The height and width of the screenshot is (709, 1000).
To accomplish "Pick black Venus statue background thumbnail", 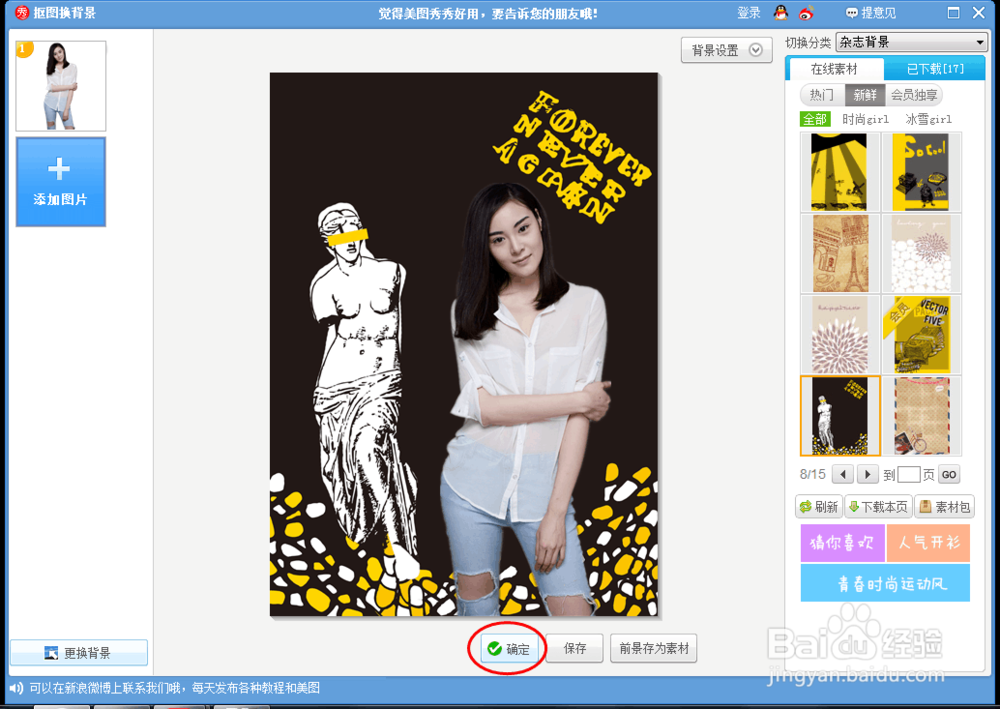I will (840, 416).
